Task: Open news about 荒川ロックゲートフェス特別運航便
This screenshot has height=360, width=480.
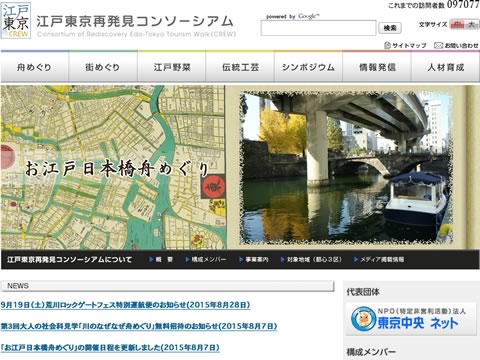Action: 125,305
